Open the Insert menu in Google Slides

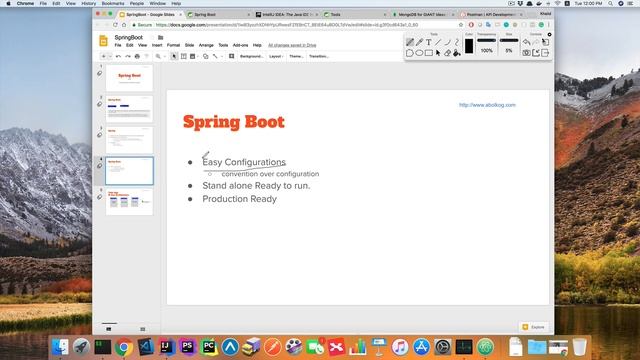[x=157, y=45]
